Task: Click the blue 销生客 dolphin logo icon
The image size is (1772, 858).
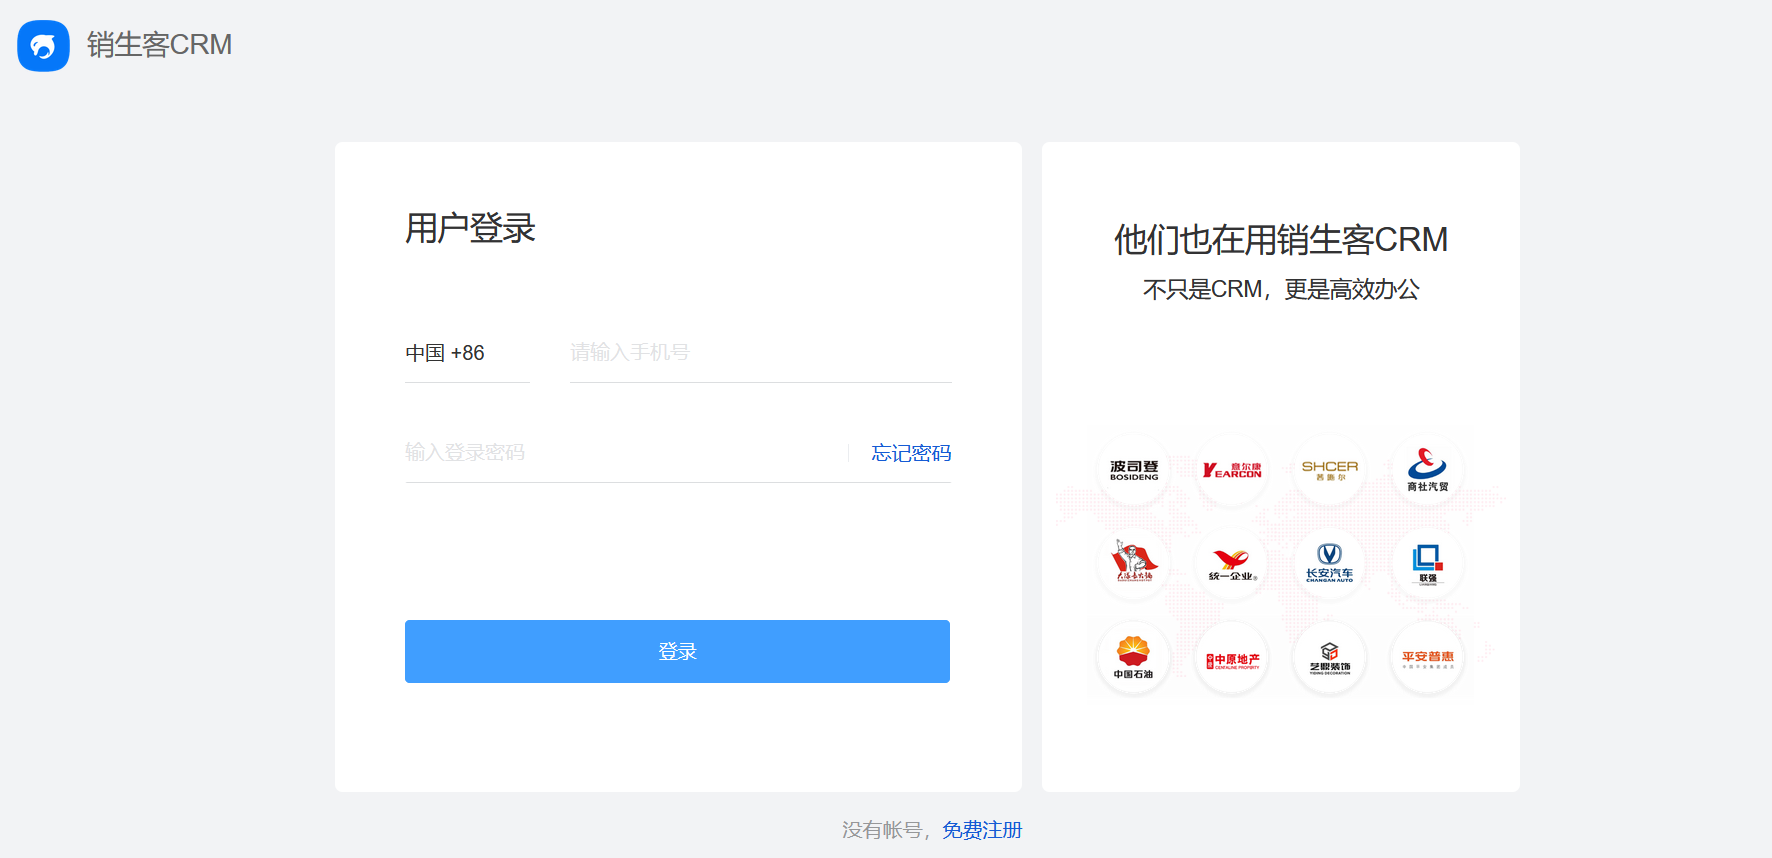Action: tap(43, 46)
